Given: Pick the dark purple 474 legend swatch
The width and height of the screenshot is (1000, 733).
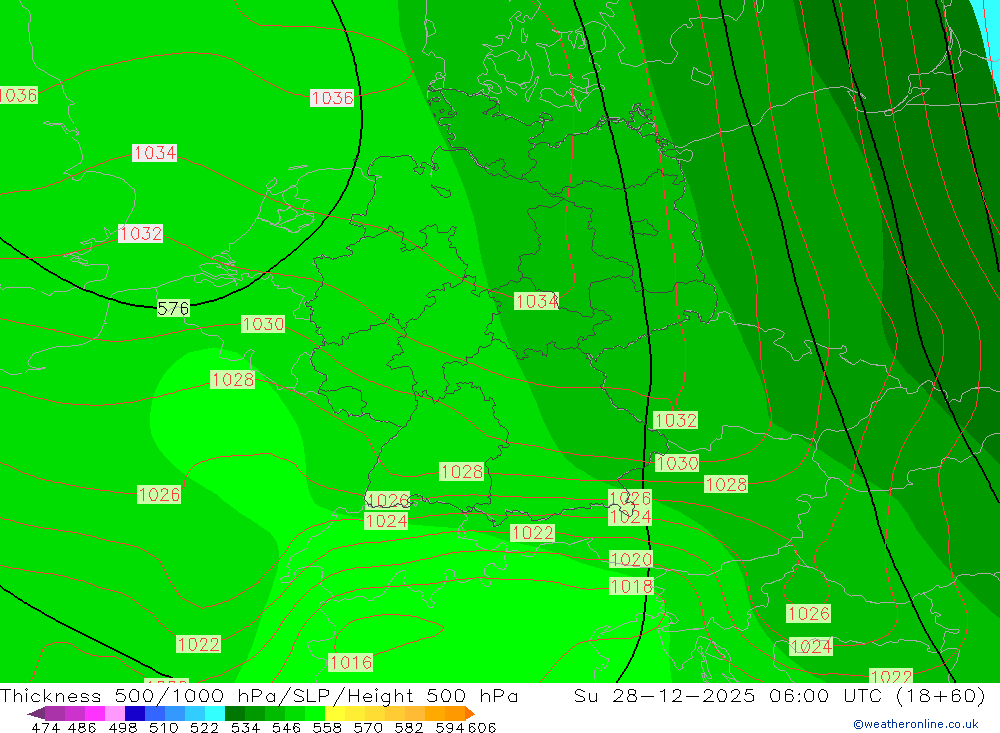Looking at the screenshot, I should click(55, 713).
